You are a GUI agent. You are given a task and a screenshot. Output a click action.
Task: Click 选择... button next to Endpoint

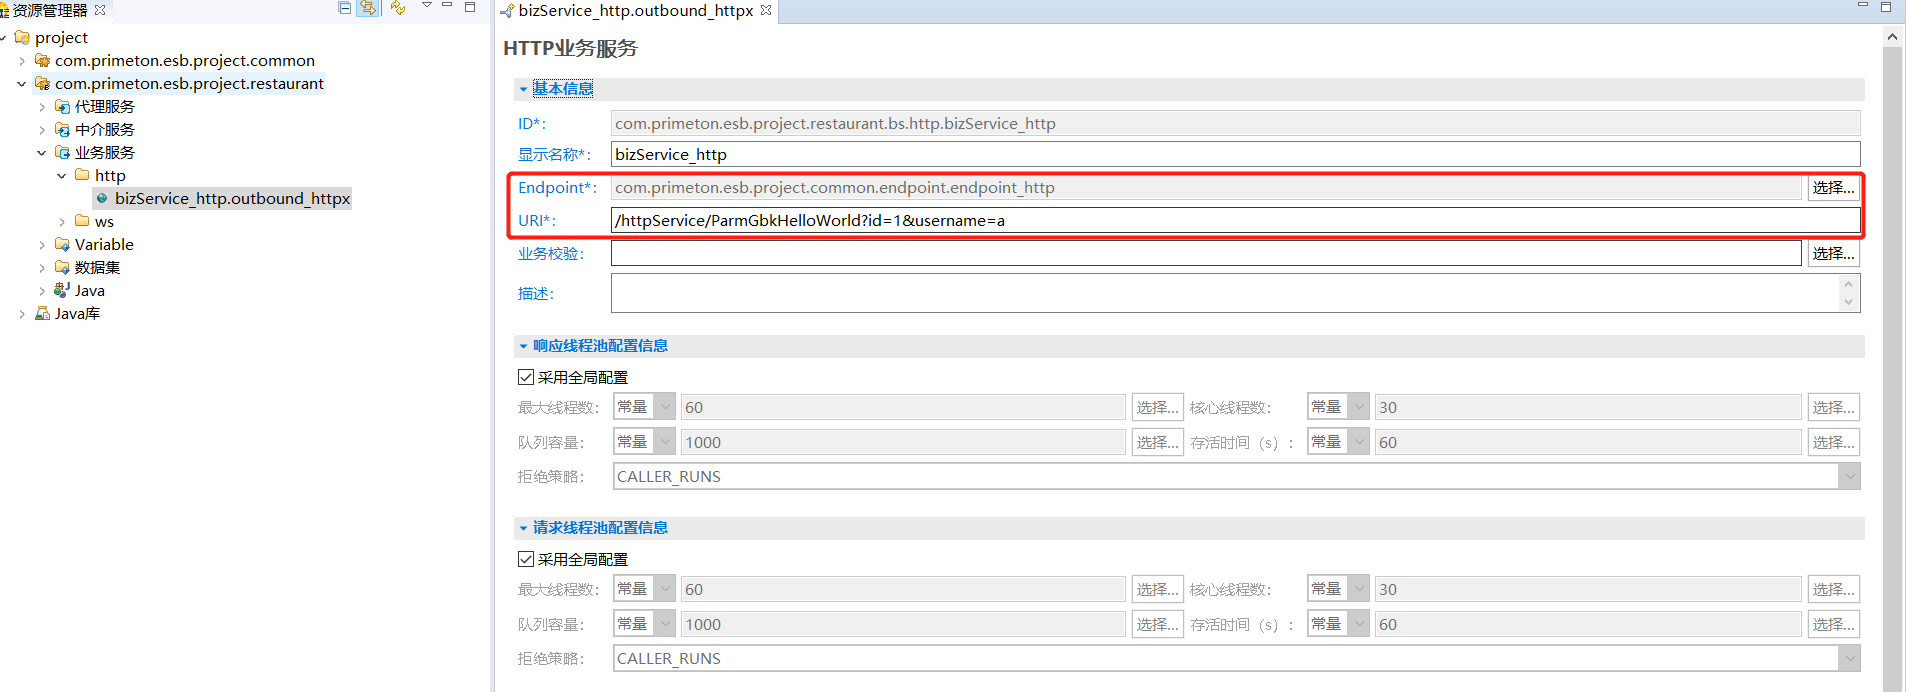pyautogui.click(x=1833, y=188)
